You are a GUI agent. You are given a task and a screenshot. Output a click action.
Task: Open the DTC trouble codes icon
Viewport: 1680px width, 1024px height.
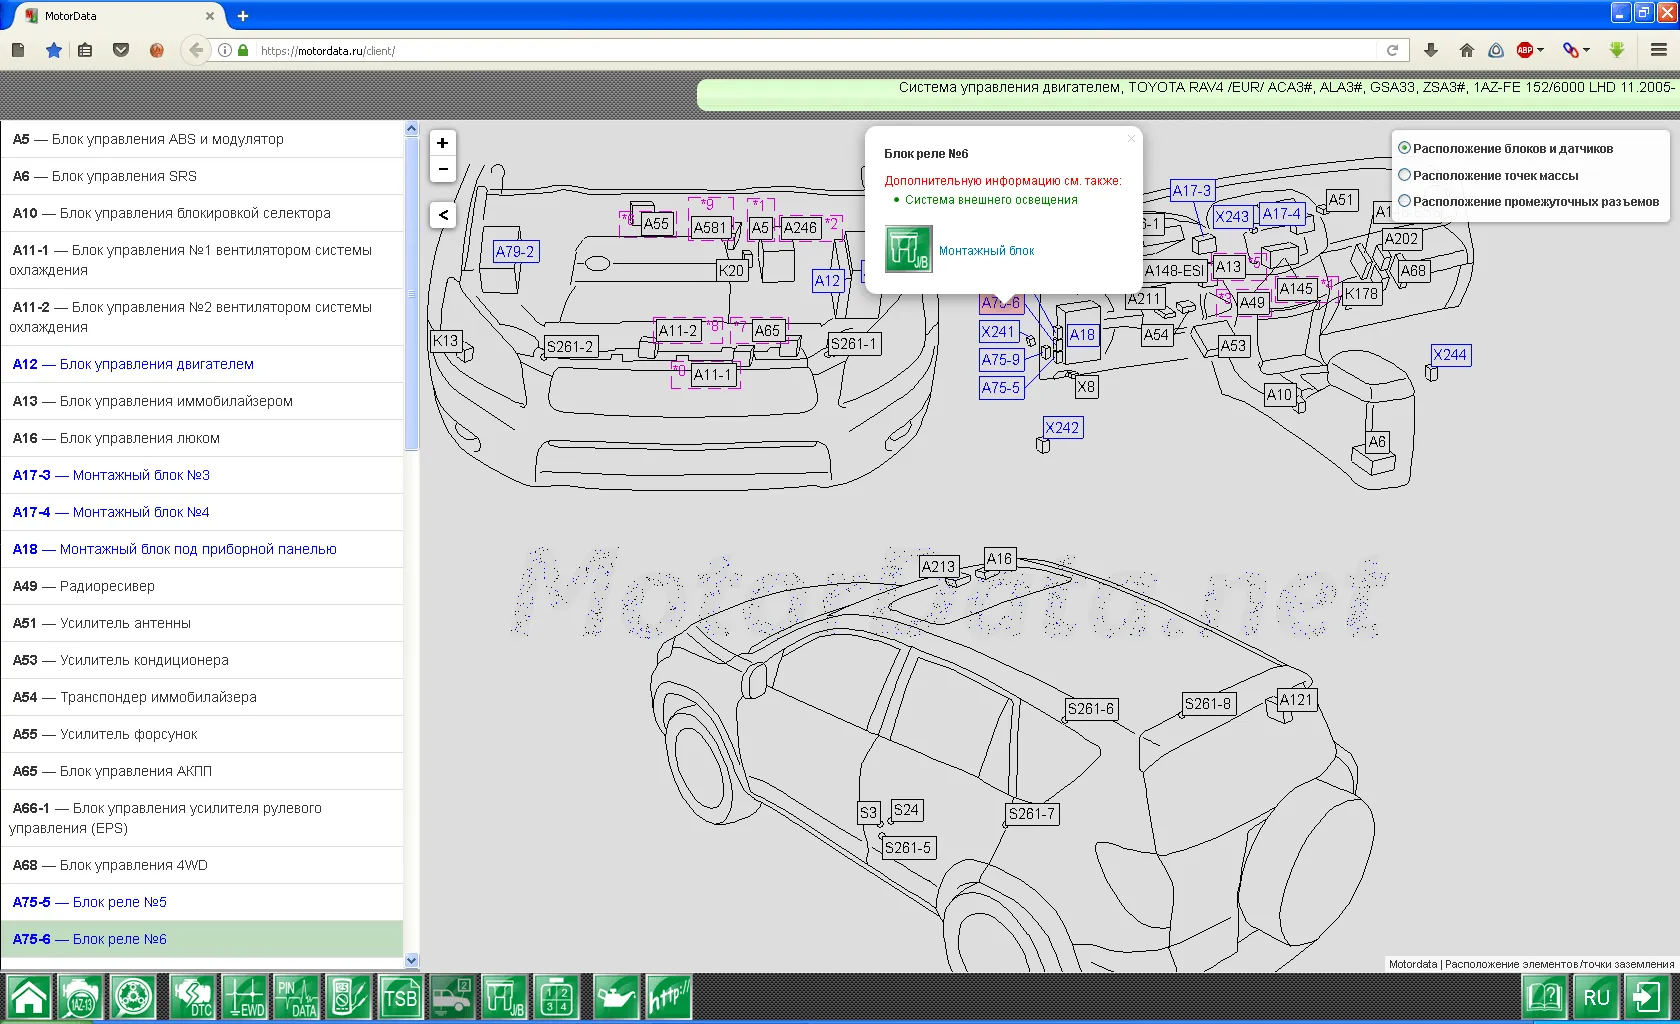pyautogui.click(x=192, y=997)
